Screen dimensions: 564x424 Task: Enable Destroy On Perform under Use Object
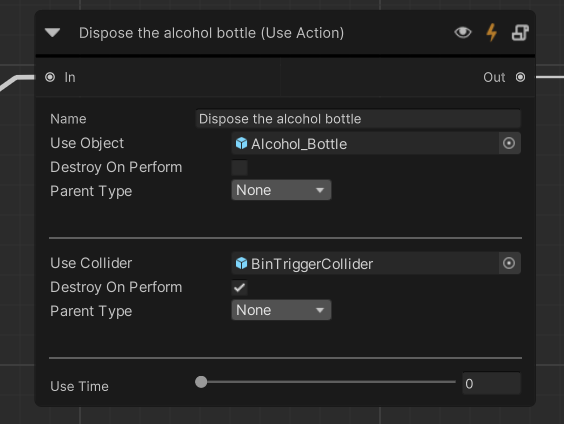pos(240,168)
